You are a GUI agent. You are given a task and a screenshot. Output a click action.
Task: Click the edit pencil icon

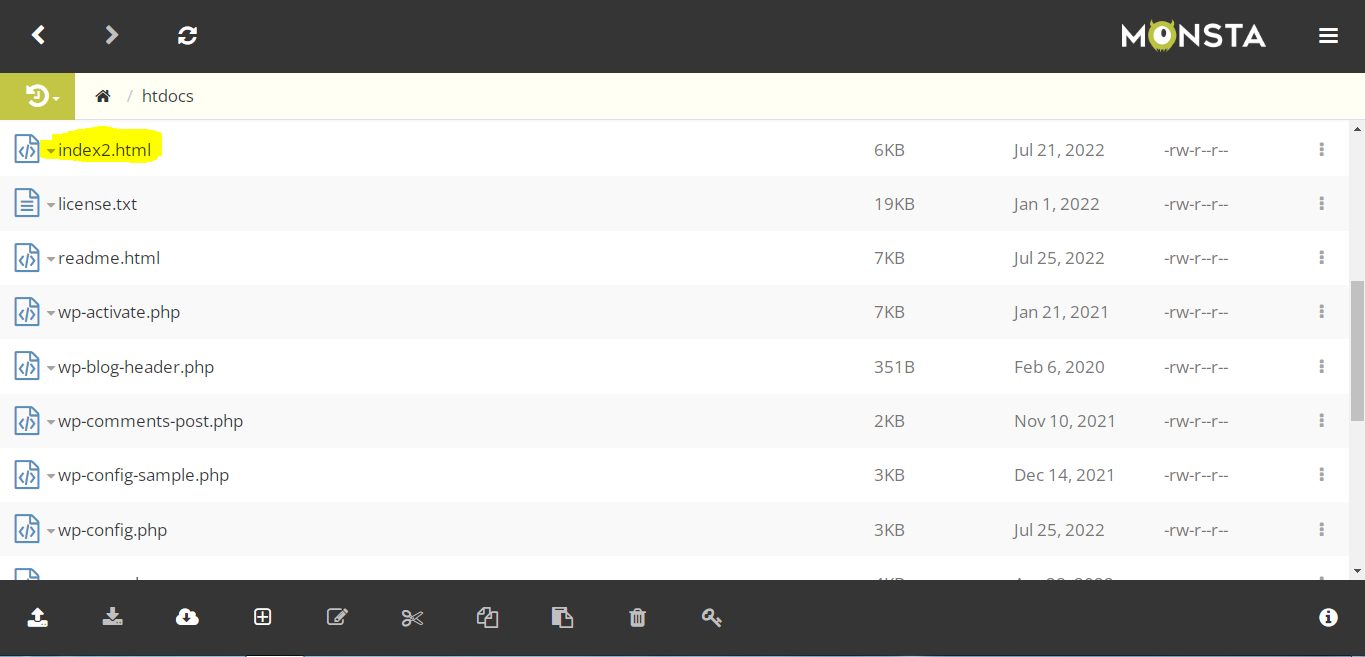pyautogui.click(x=337, y=617)
